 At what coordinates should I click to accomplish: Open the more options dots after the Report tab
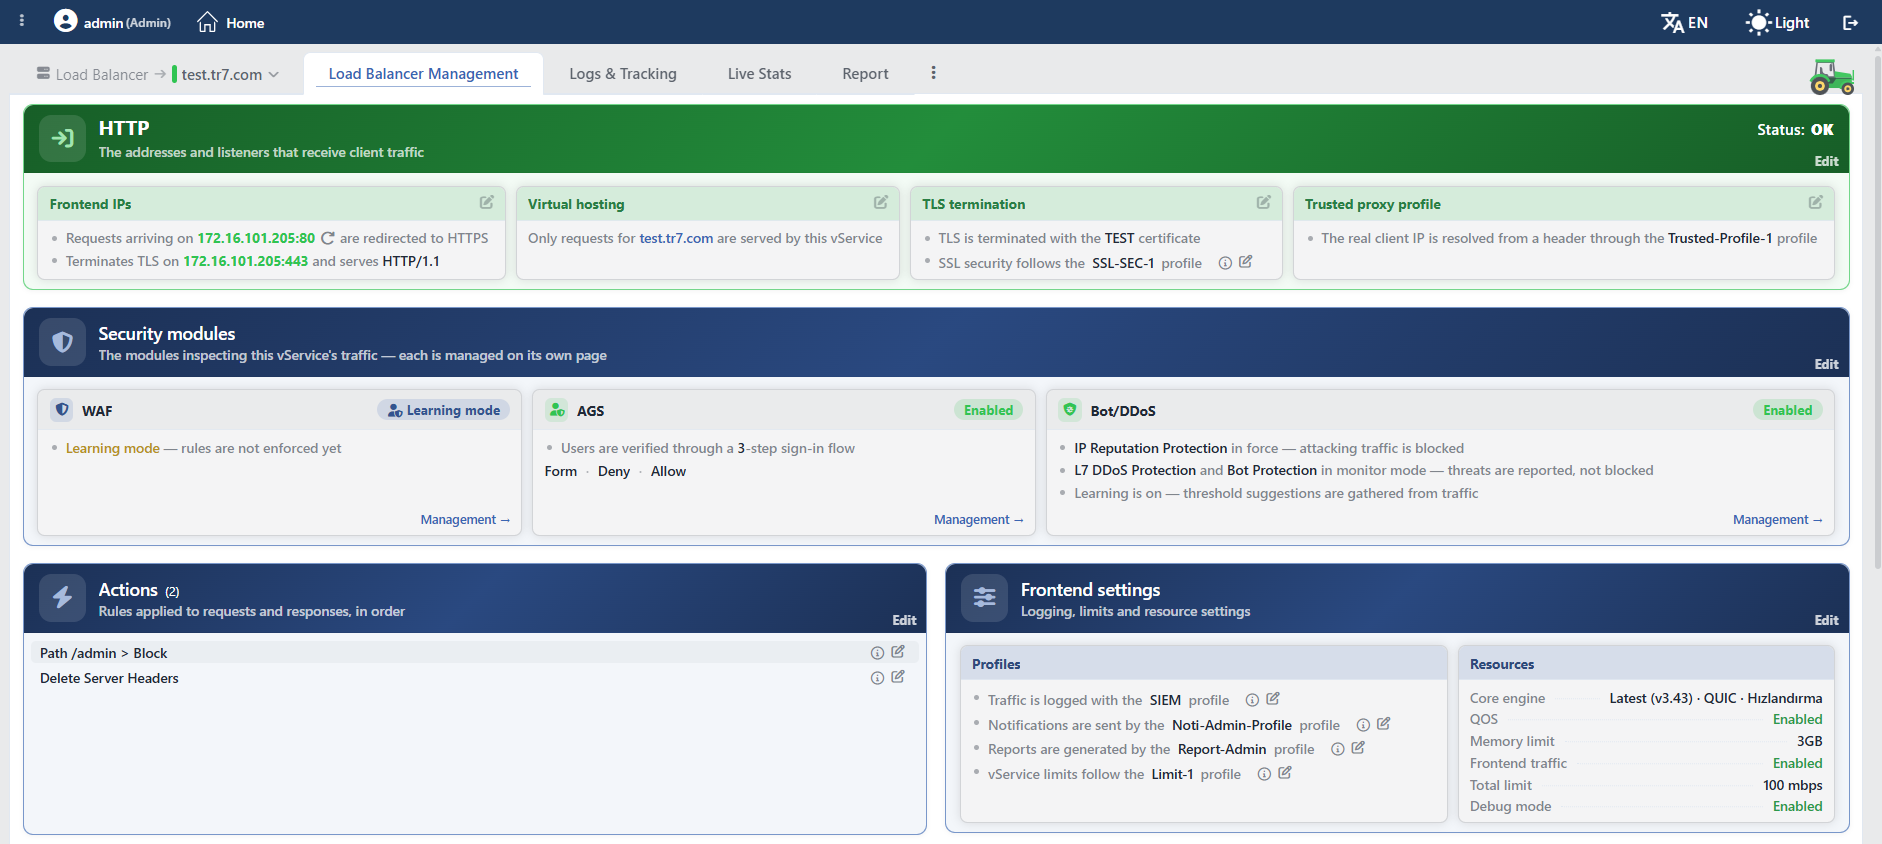pos(933,73)
